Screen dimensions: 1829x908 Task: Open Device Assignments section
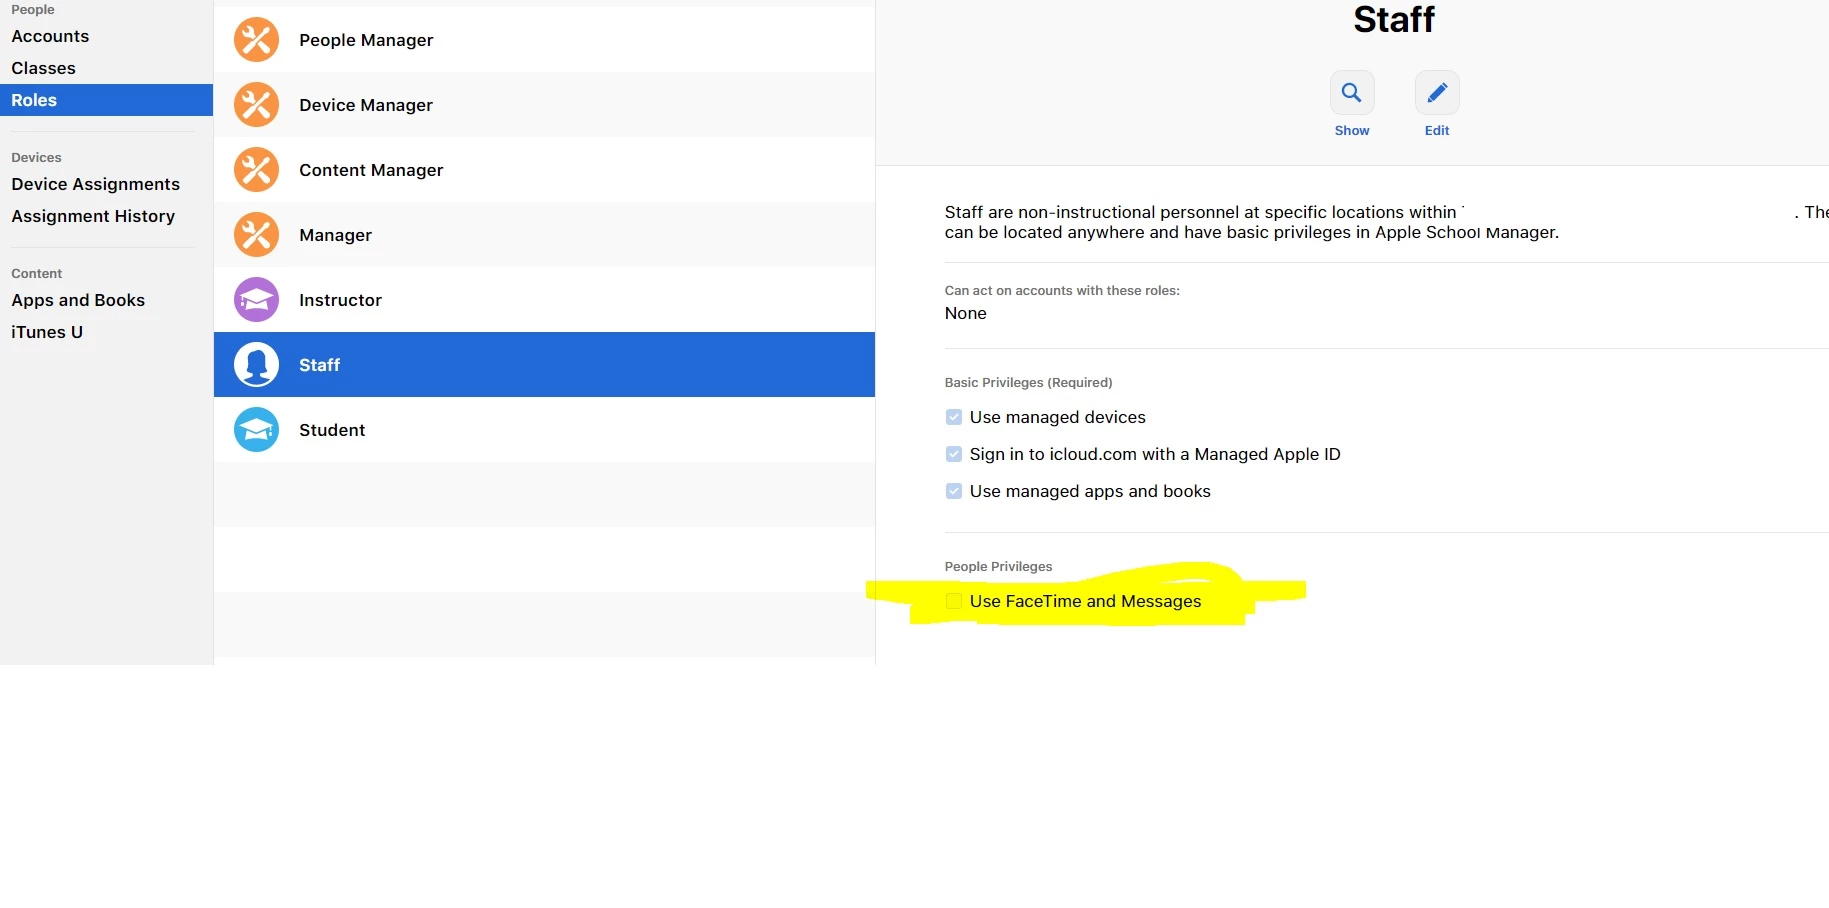96,184
